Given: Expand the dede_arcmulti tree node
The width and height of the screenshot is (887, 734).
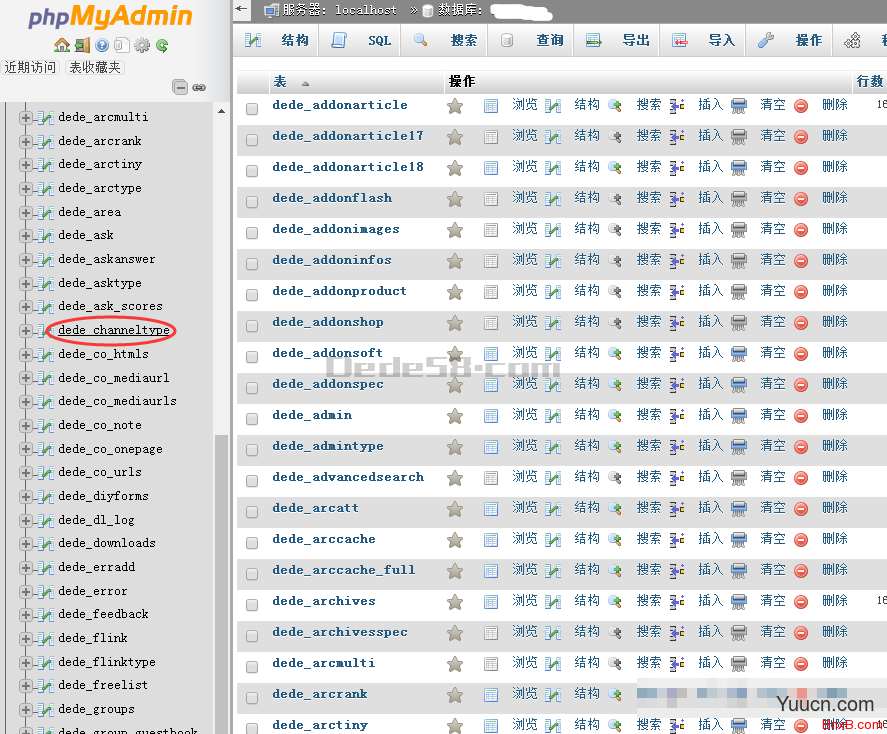Looking at the screenshot, I should 25,118.
